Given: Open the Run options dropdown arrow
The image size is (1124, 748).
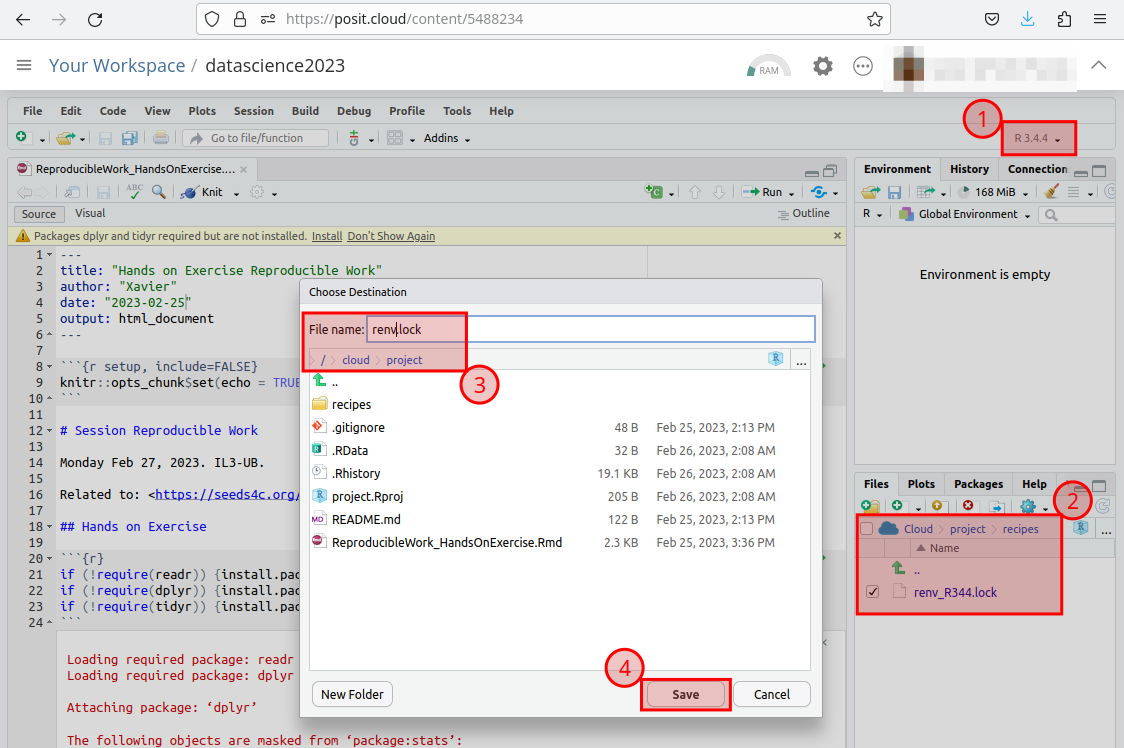Looking at the screenshot, I should pos(791,192).
